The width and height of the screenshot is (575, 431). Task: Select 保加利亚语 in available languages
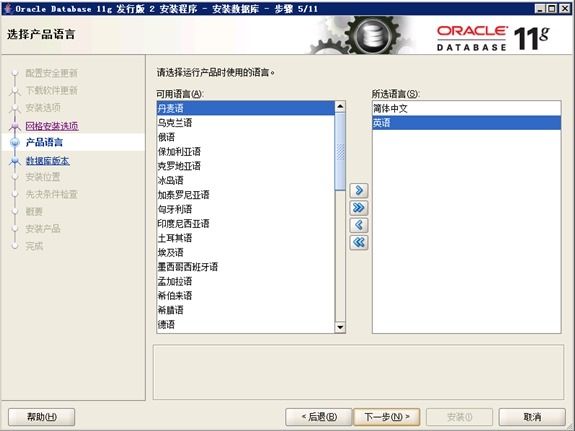click(246, 151)
